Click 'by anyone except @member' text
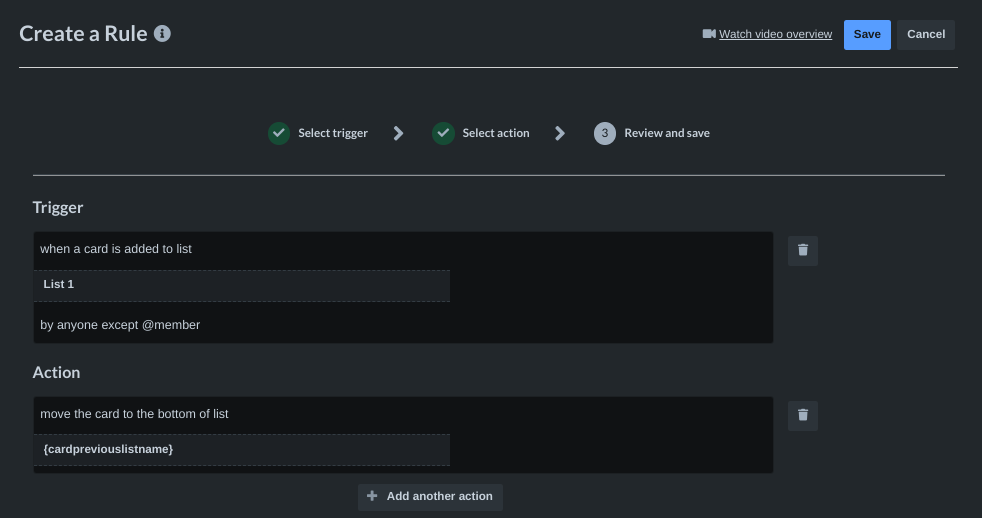The width and height of the screenshot is (982, 518). pyautogui.click(x=120, y=324)
